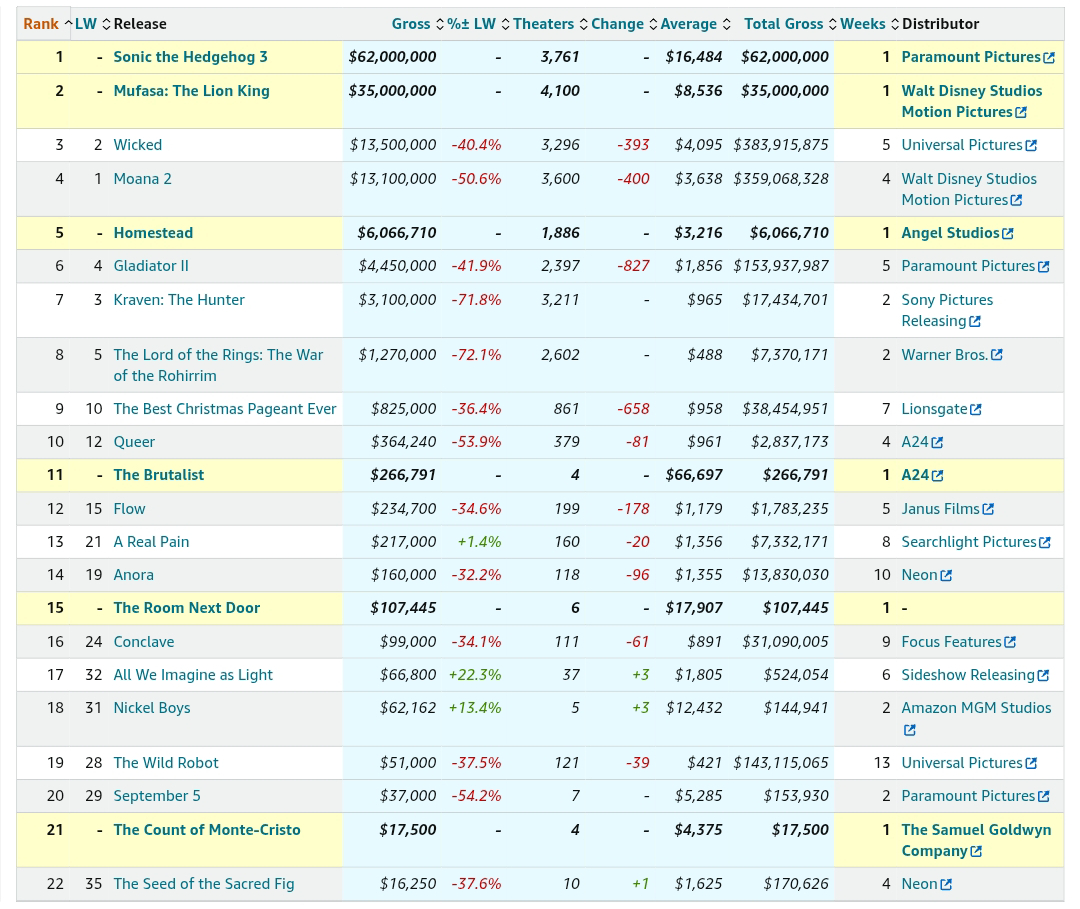Open the Wicked release link

click(x=138, y=145)
